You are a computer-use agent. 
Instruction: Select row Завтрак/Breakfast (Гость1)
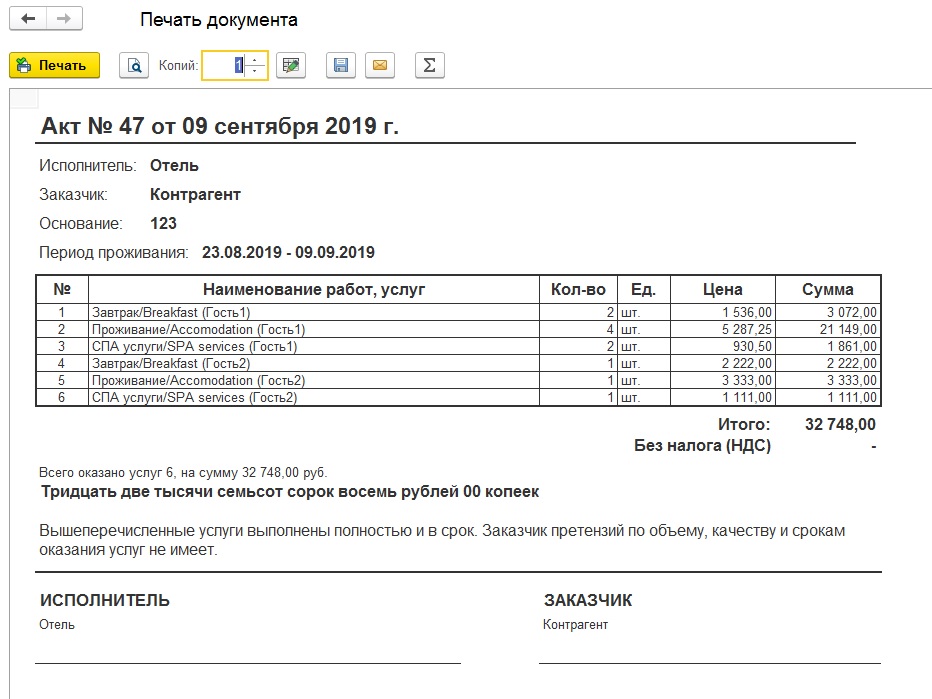click(458, 312)
